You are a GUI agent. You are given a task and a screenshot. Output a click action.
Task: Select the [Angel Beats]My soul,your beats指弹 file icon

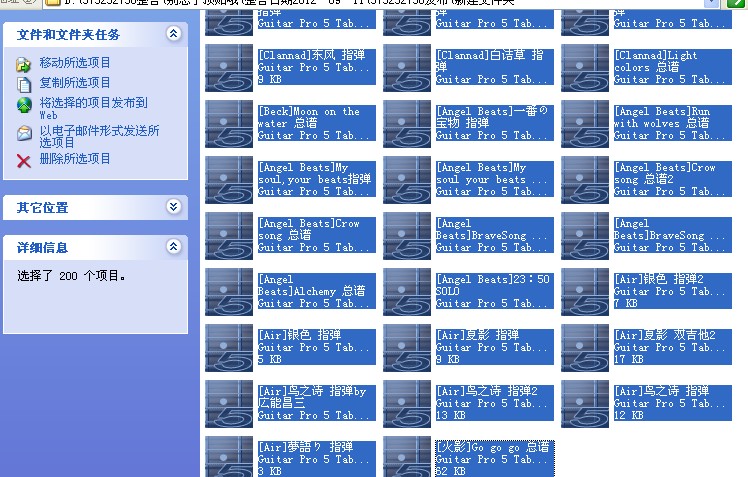coord(229,180)
